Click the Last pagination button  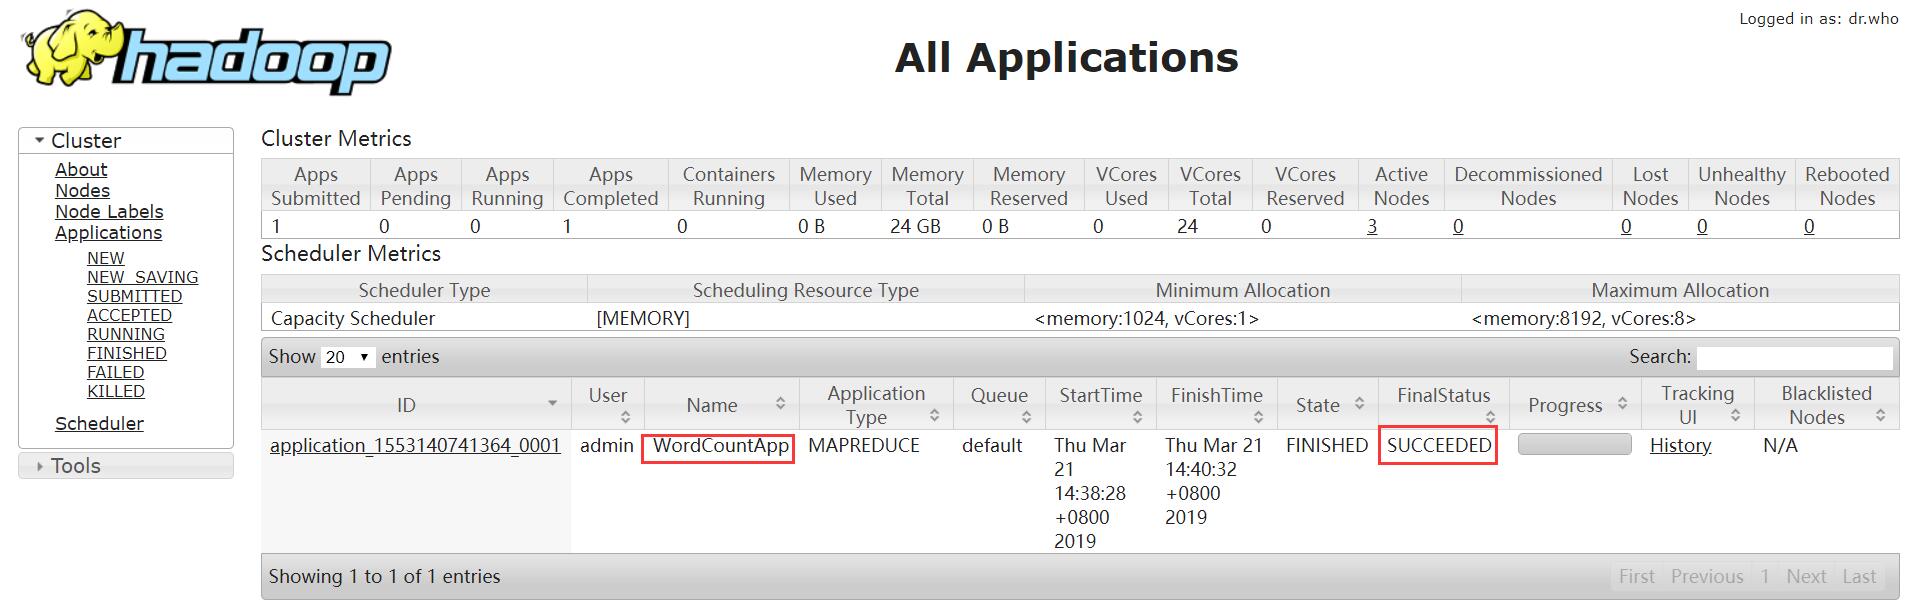coord(1859,577)
